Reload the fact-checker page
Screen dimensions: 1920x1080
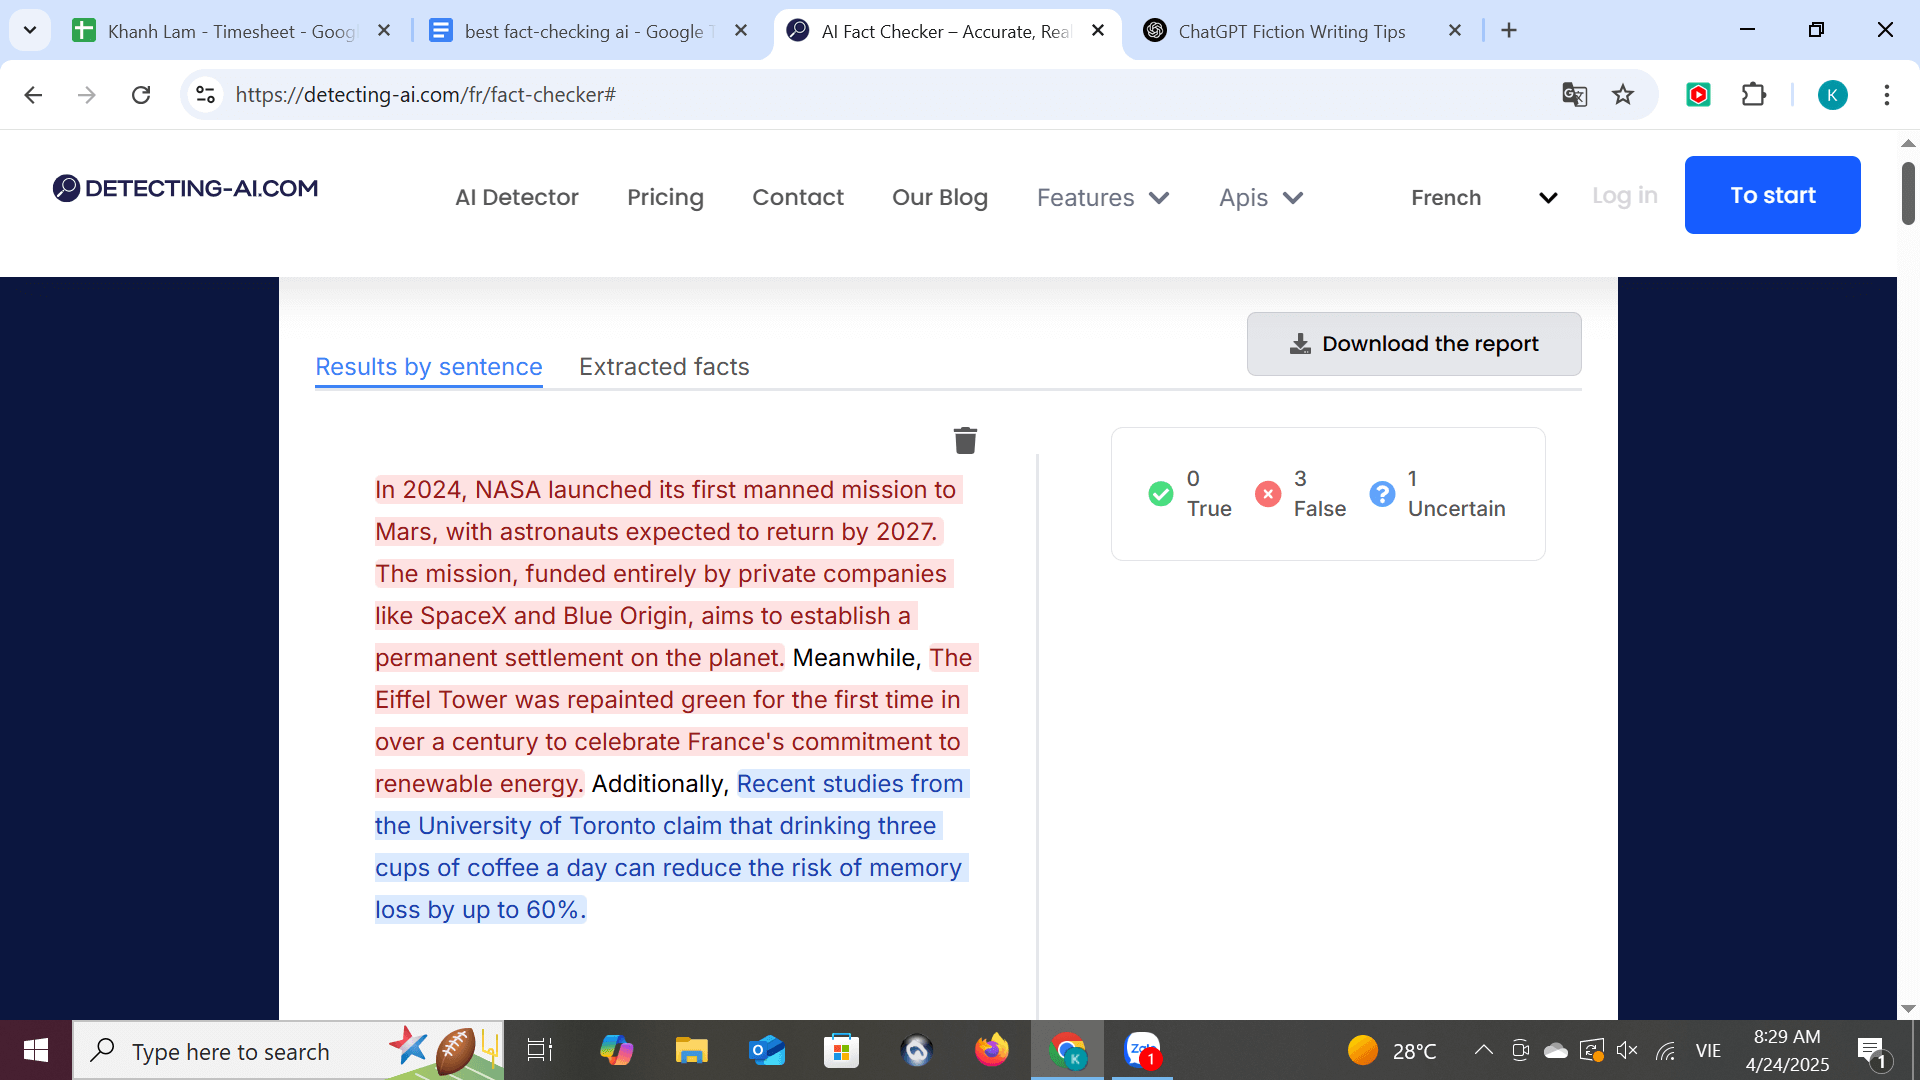(x=141, y=95)
